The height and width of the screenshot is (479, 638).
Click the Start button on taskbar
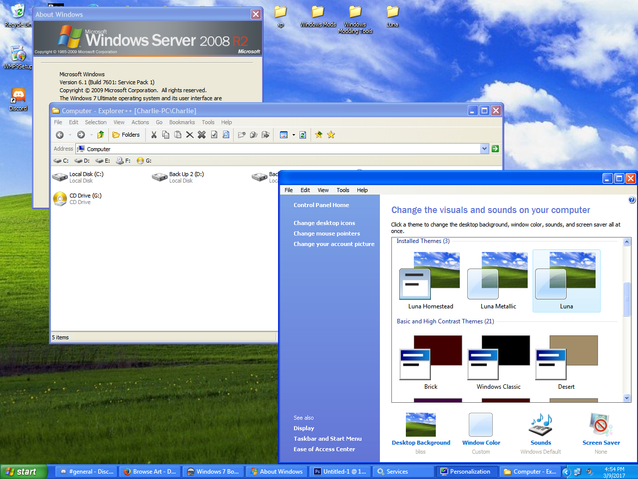click(x=22, y=471)
